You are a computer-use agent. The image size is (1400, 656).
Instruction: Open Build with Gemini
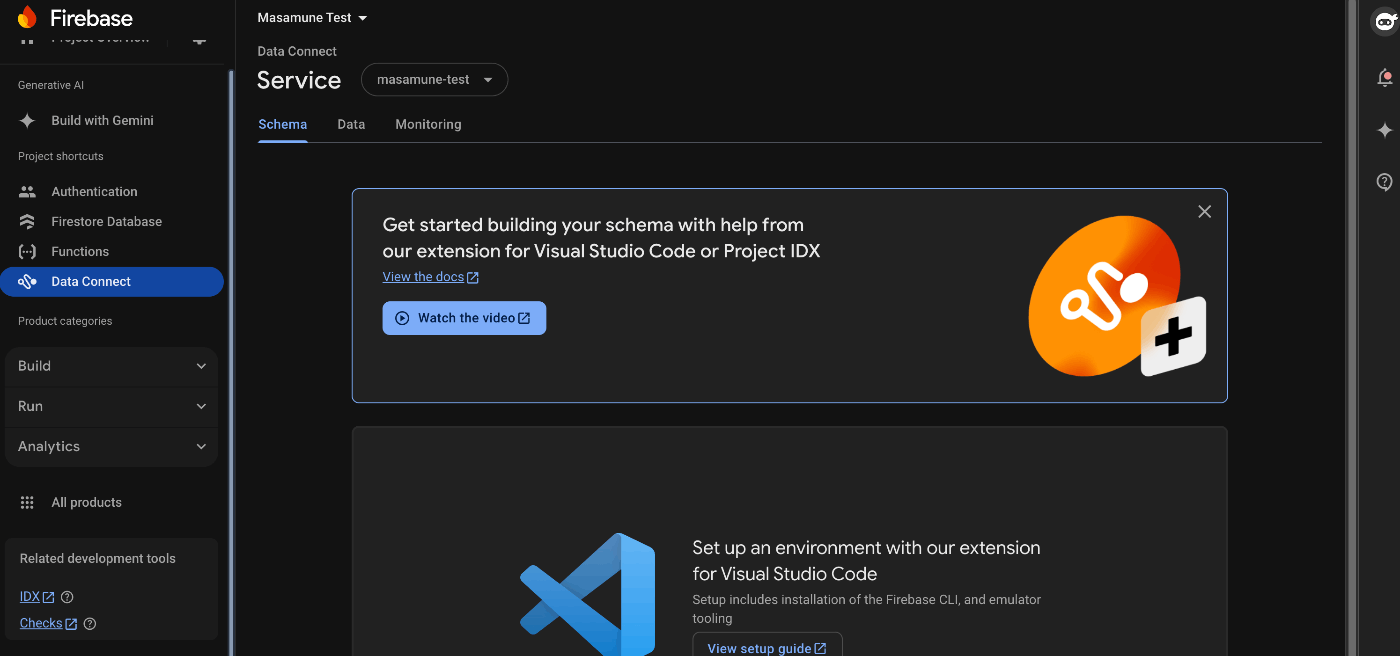[x=111, y=120]
